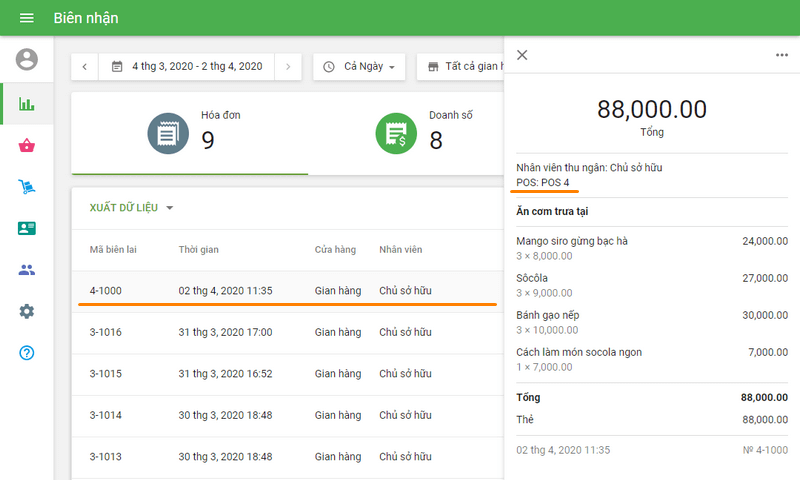Screen dimensions: 800x480
Task: Select the Hóa đơn tab
Action: [x=190, y=133]
